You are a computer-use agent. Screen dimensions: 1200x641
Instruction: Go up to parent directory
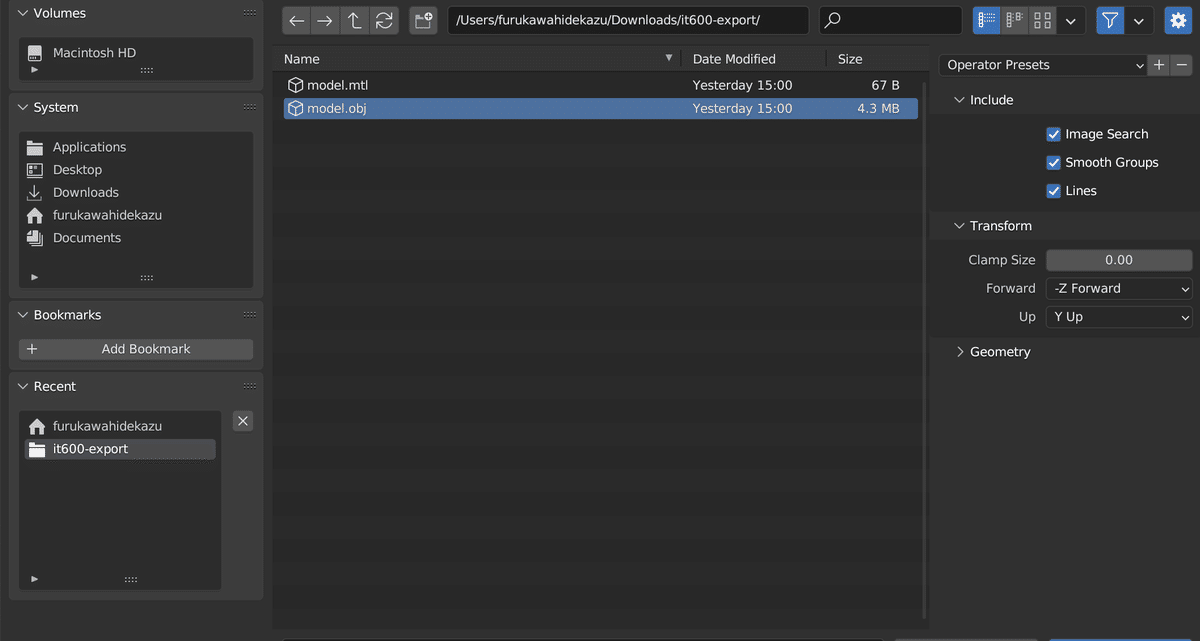[x=354, y=20]
